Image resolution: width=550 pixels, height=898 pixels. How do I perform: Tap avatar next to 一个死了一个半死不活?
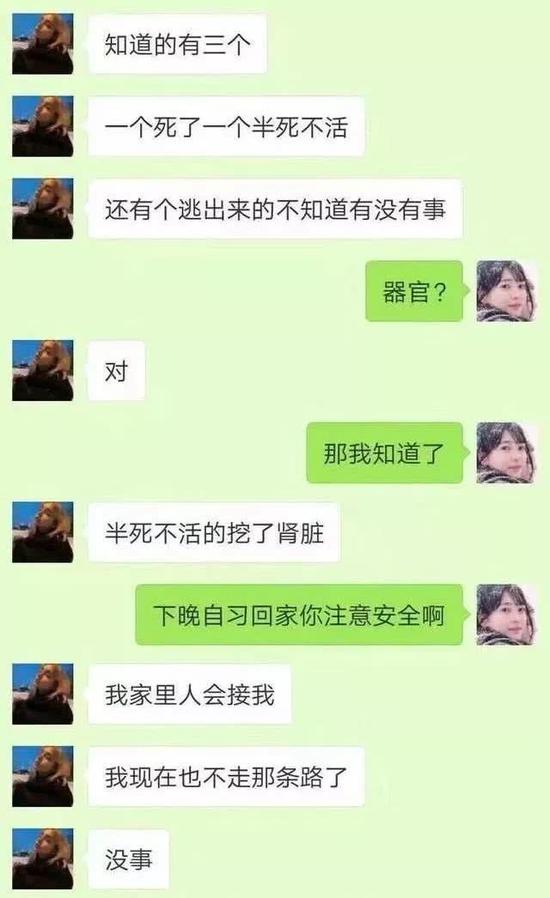coord(43,127)
